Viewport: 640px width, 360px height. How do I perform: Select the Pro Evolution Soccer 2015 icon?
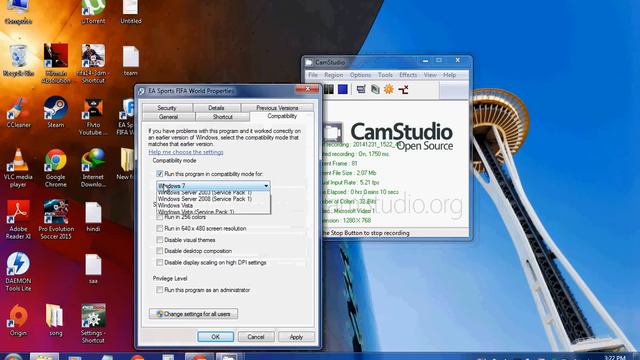point(56,220)
